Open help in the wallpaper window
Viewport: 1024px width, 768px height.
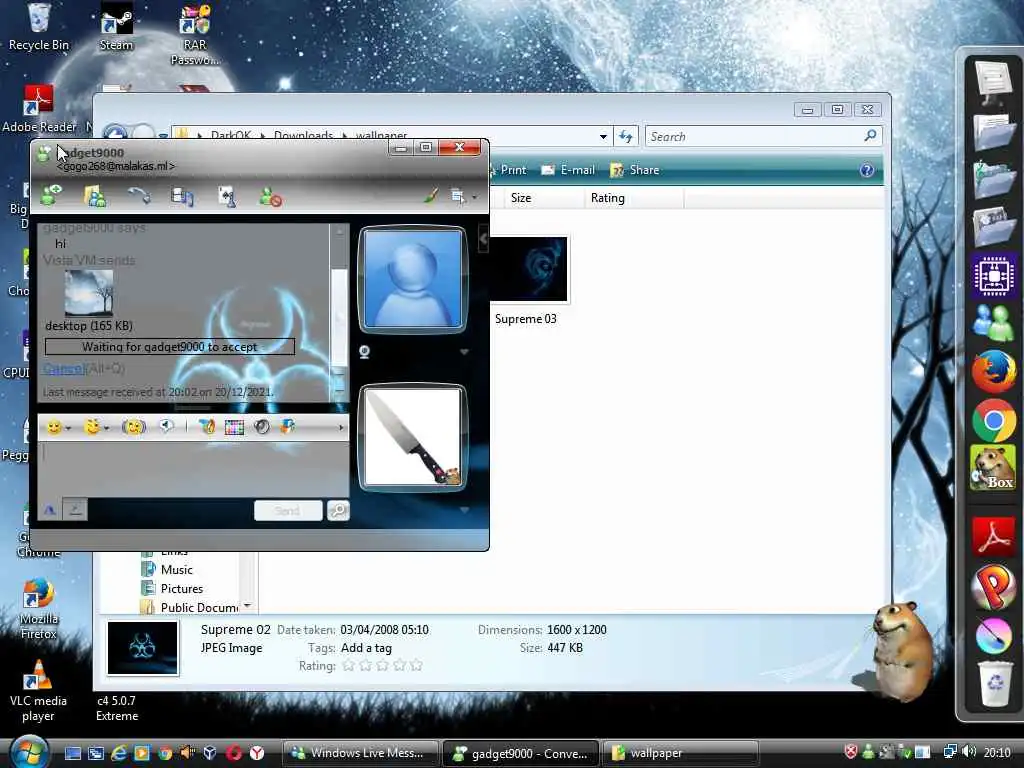[867, 170]
